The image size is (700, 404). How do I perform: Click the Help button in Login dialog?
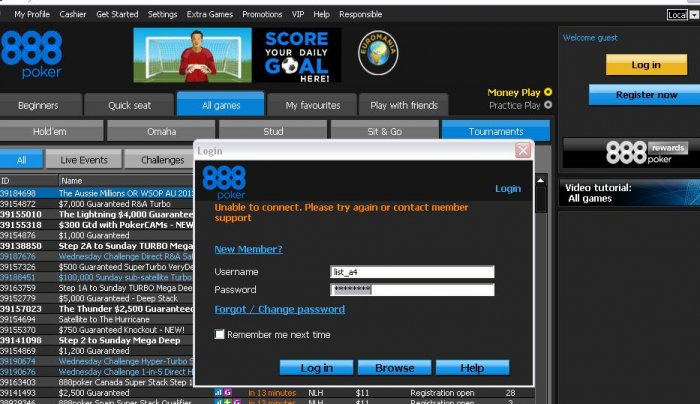(x=472, y=367)
